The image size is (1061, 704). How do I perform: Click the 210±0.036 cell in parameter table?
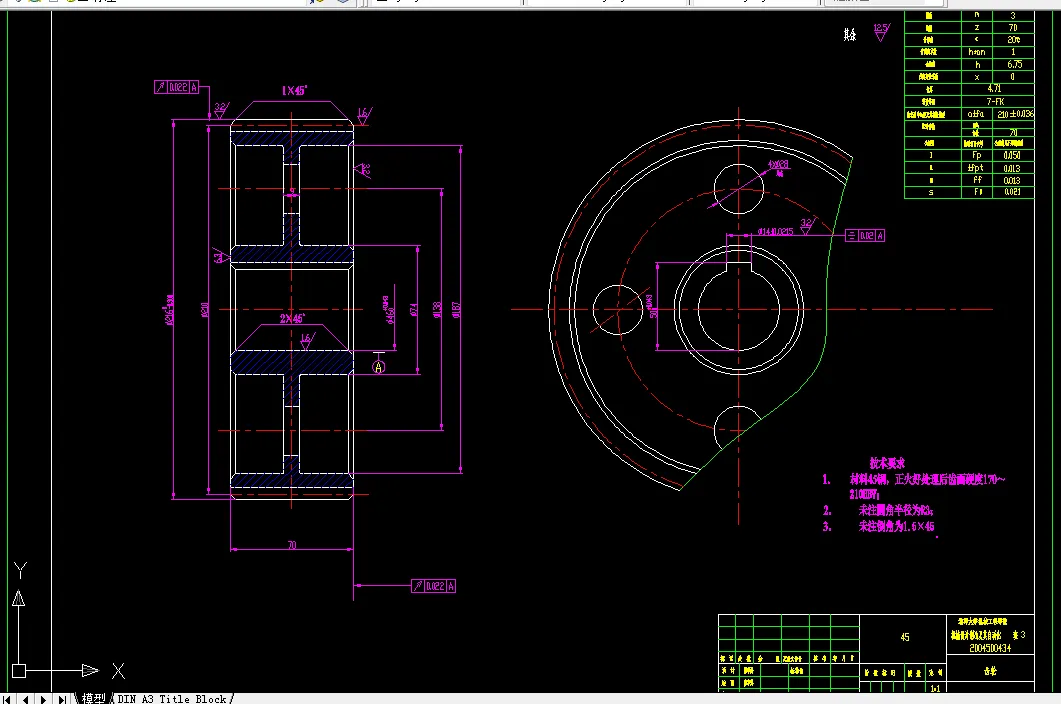1014,114
